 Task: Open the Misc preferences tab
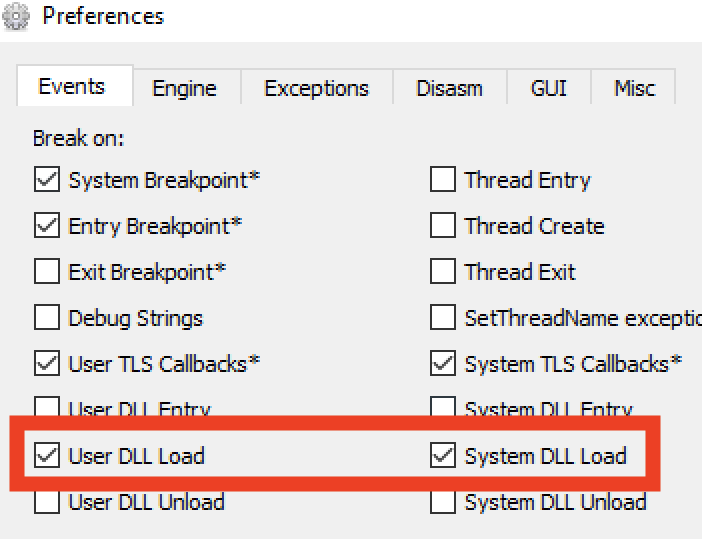(634, 88)
